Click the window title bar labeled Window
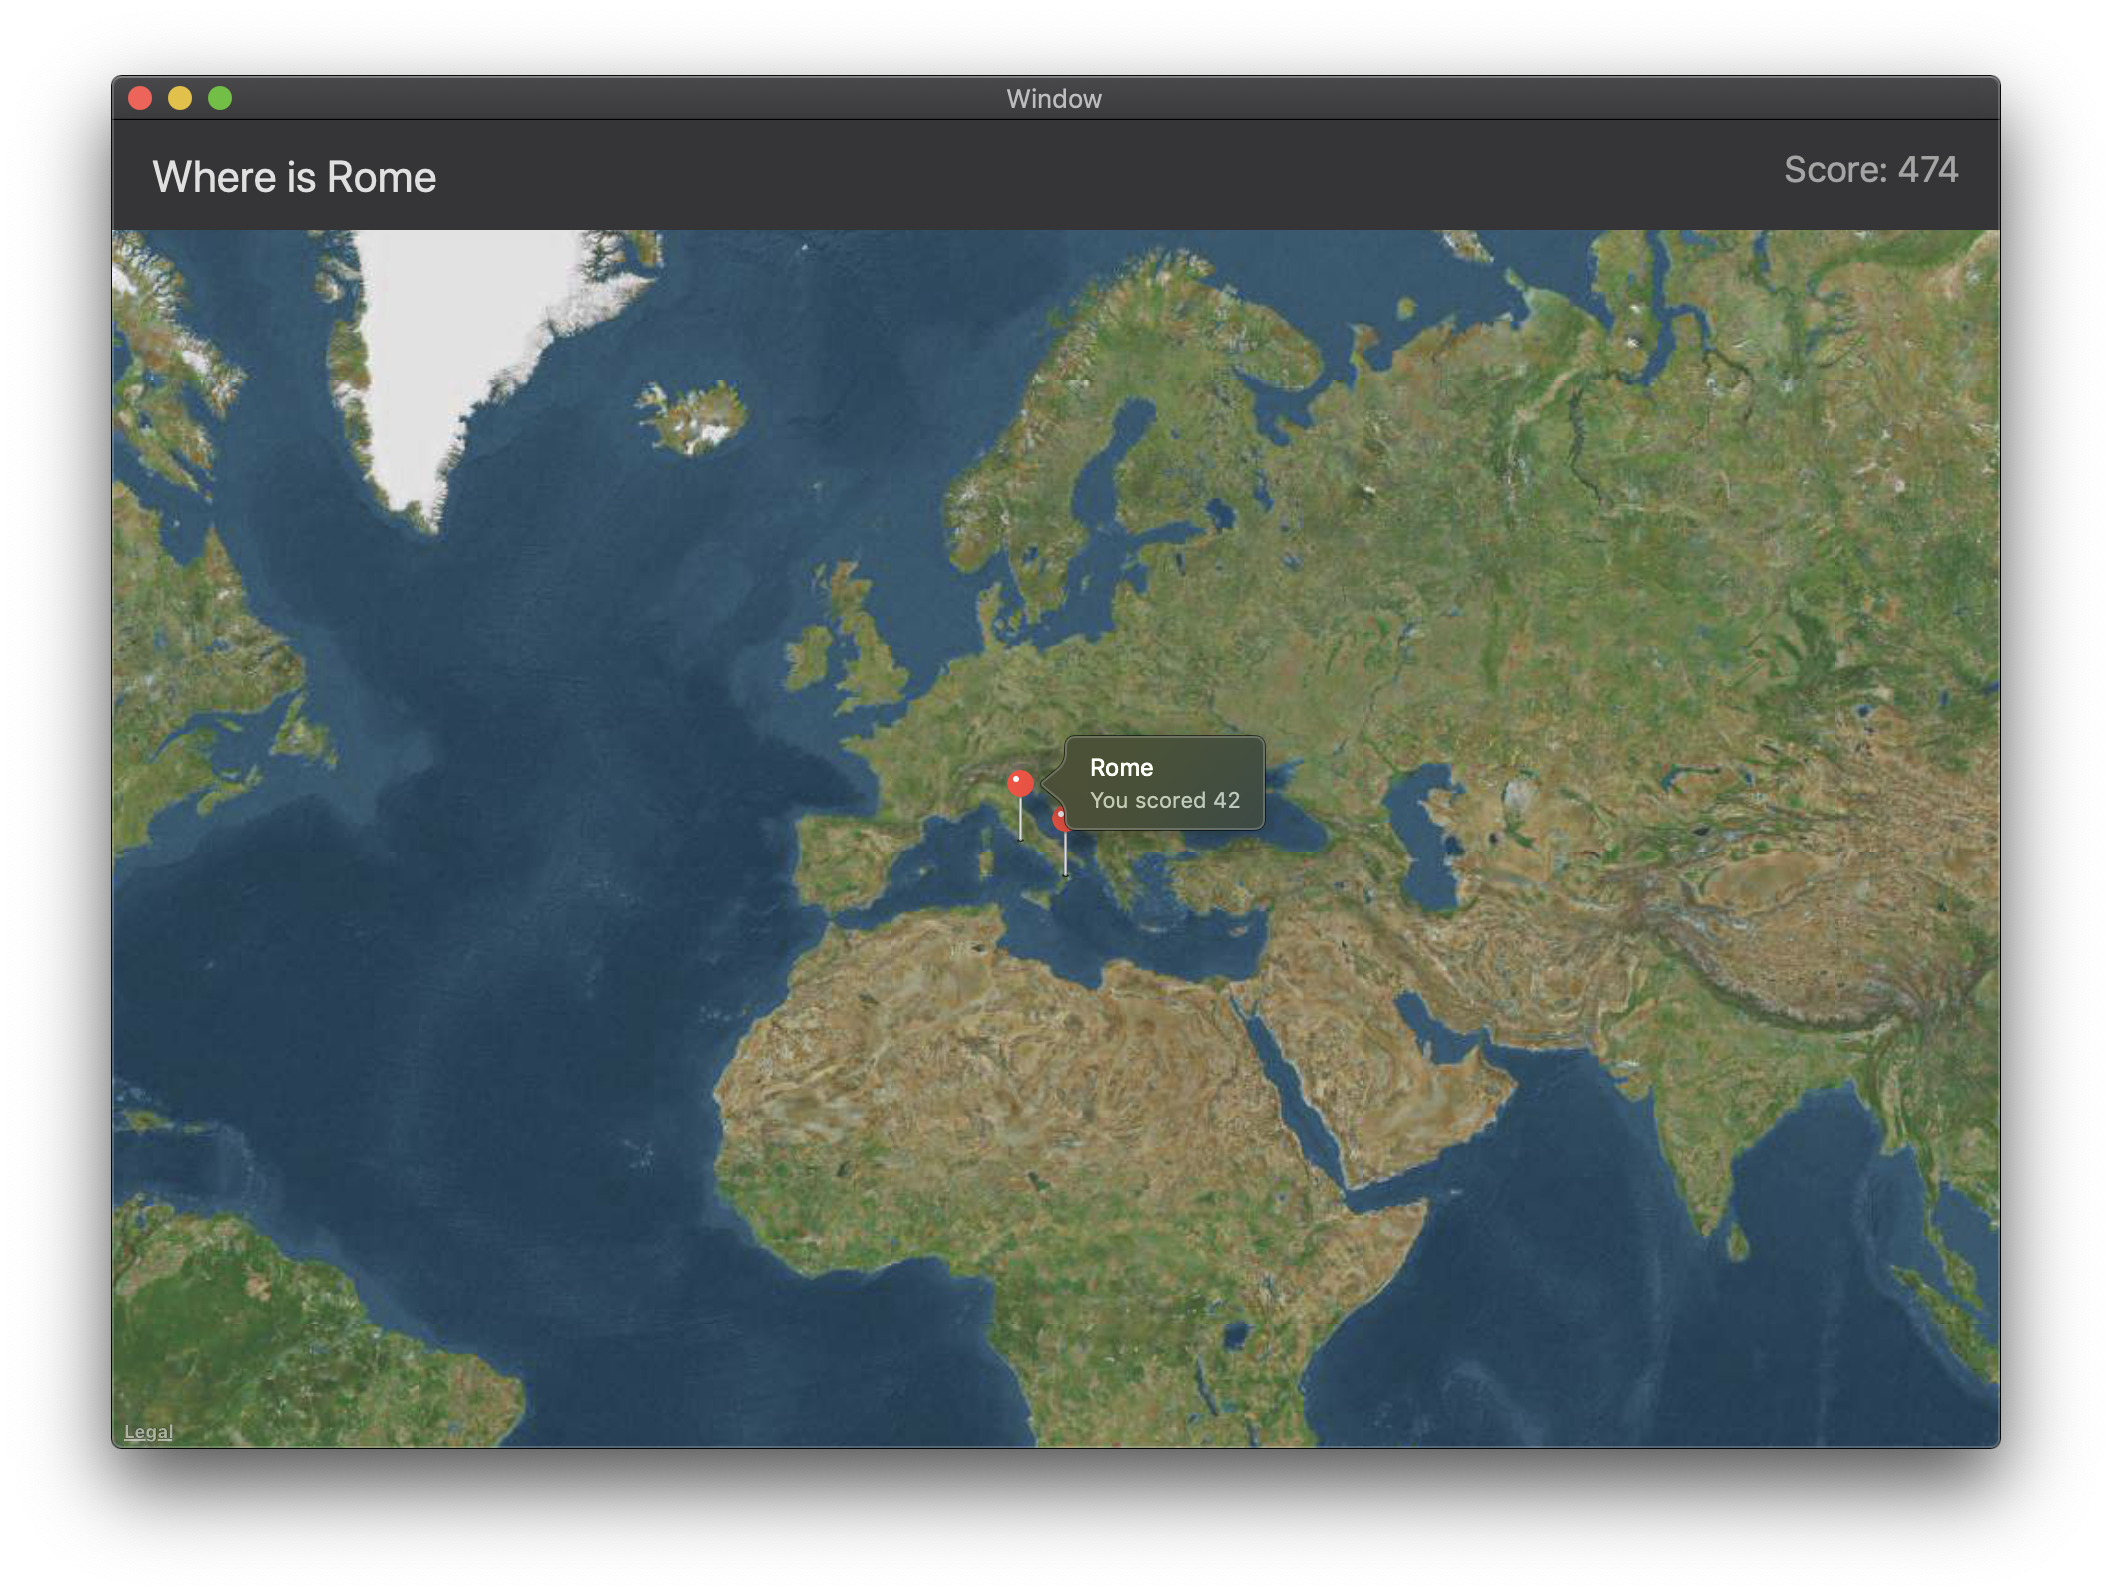2112x1596 pixels. pyautogui.click(x=1054, y=98)
